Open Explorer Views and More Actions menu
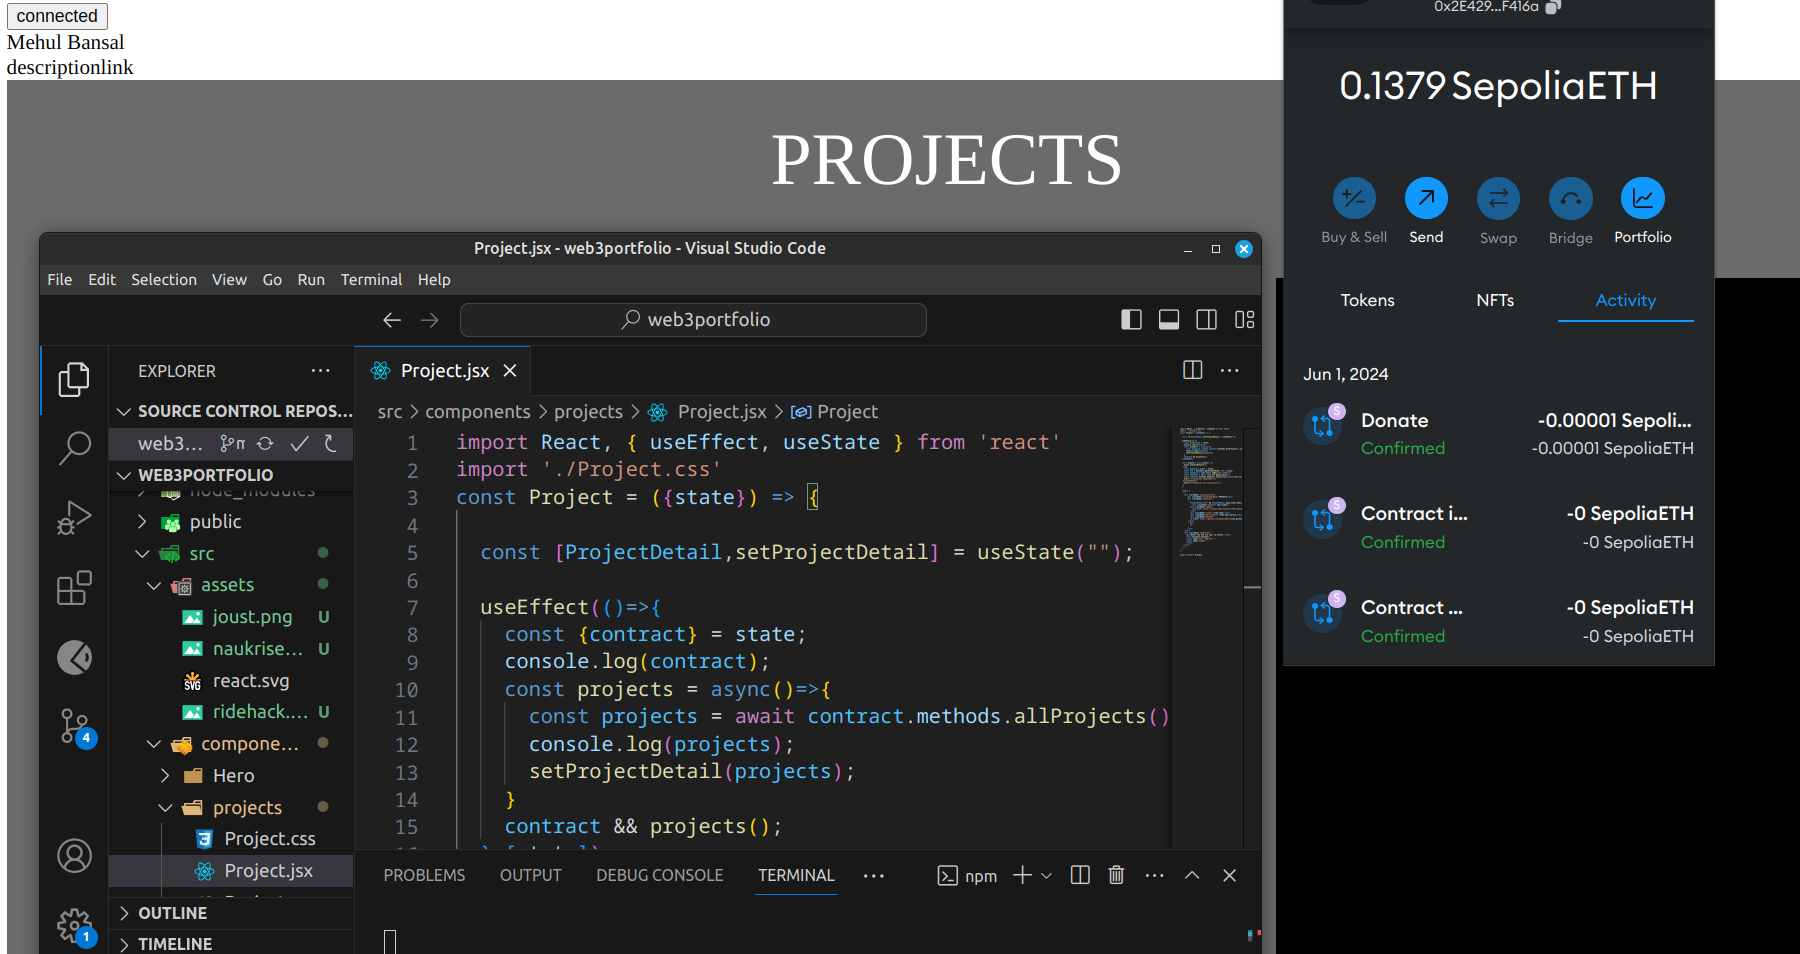The image size is (1800, 954). coord(320,371)
